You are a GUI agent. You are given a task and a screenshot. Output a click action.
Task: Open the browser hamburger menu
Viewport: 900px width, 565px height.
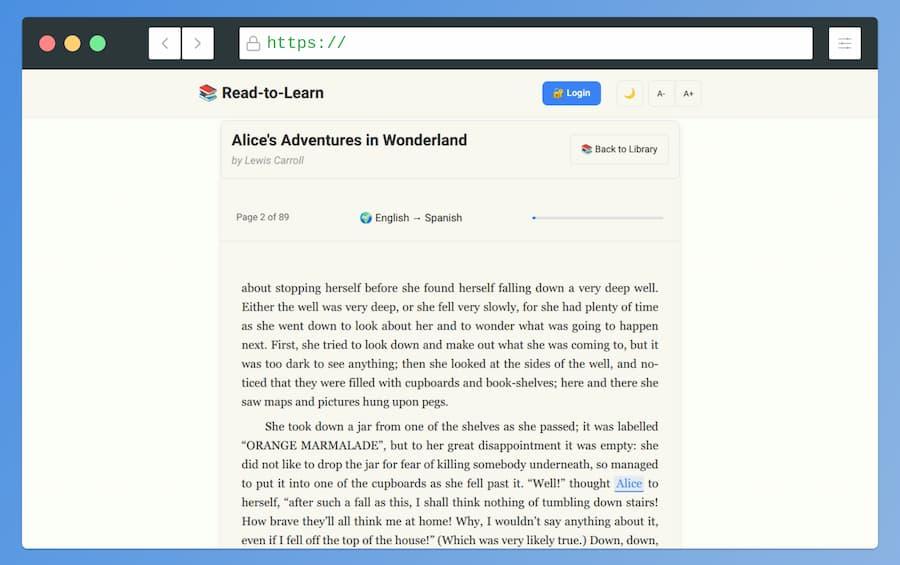[x=844, y=43]
